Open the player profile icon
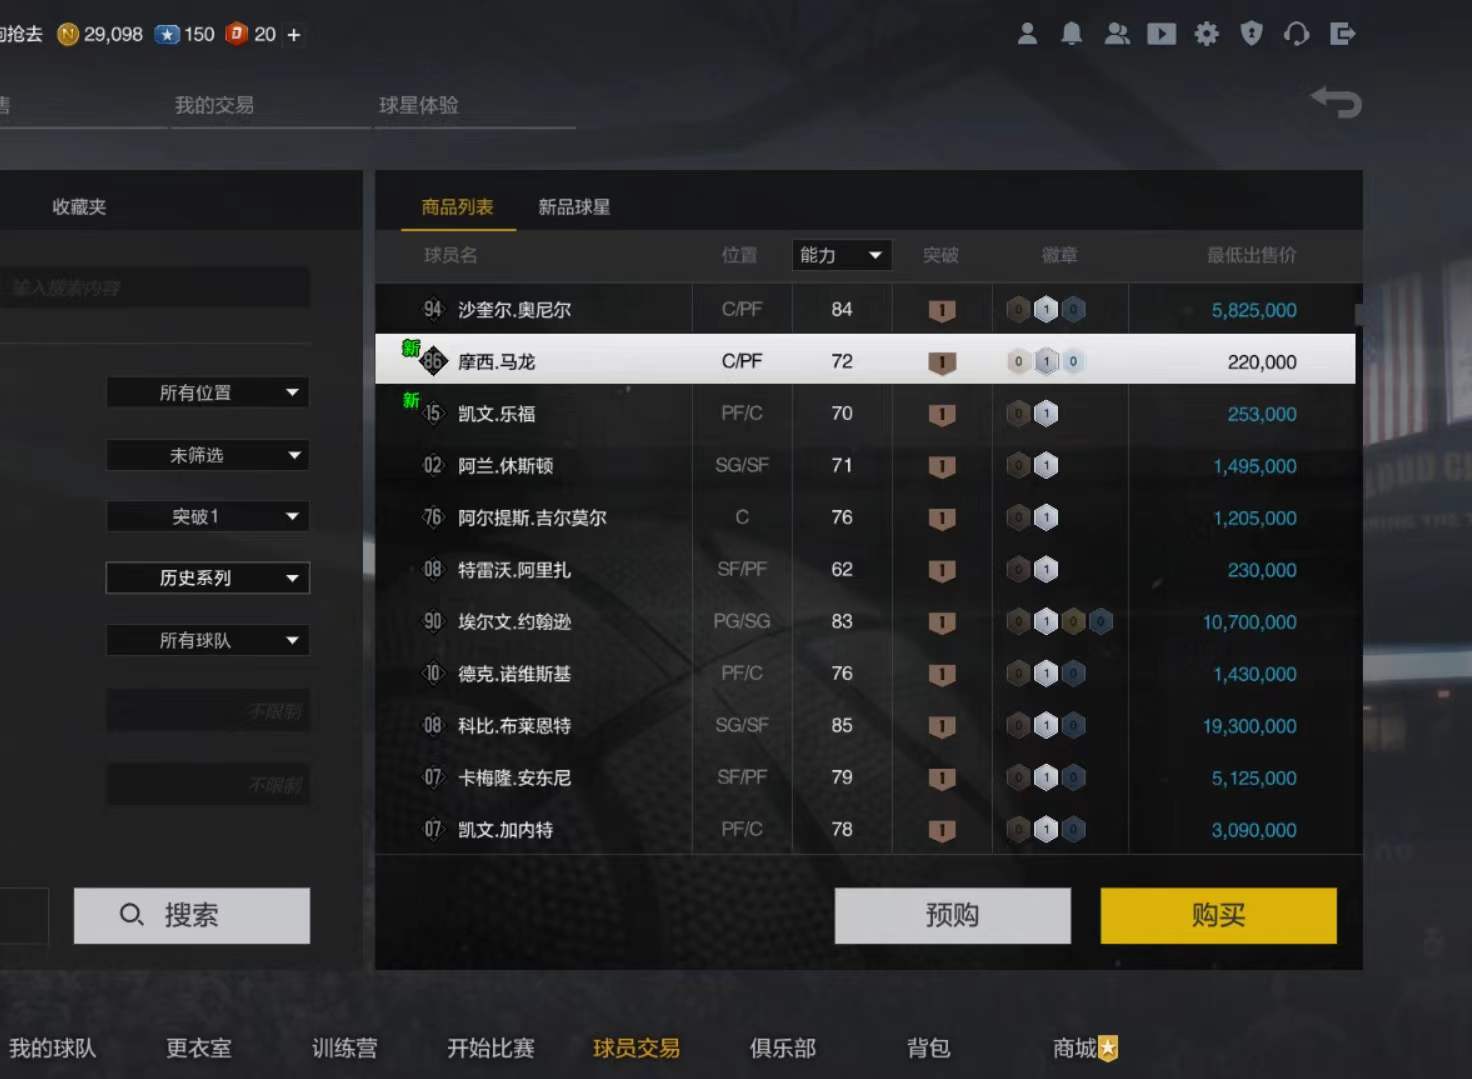The height and width of the screenshot is (1079, 1472). point(1027,34)
